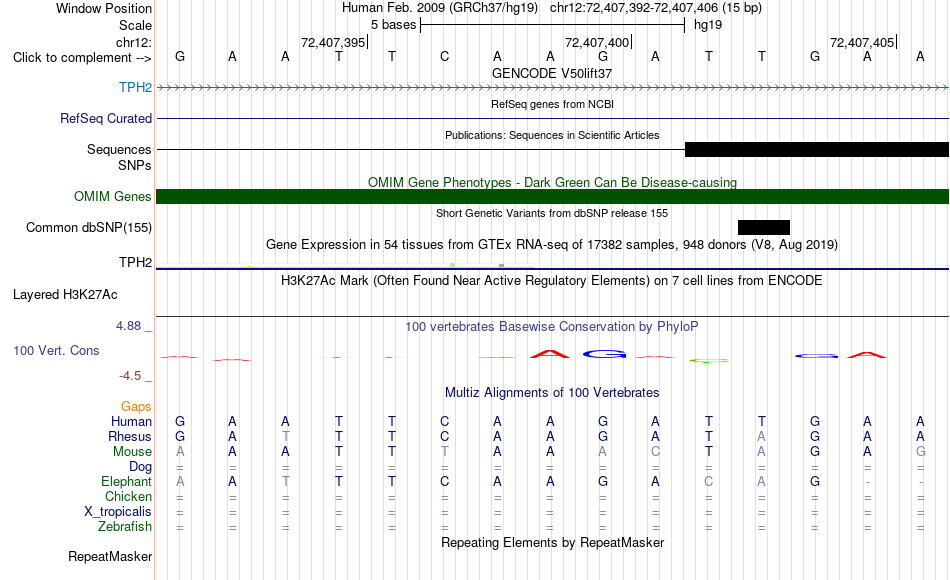Click the hg19 label beside scale bar
Screen dimensions: 950x580
708,25
